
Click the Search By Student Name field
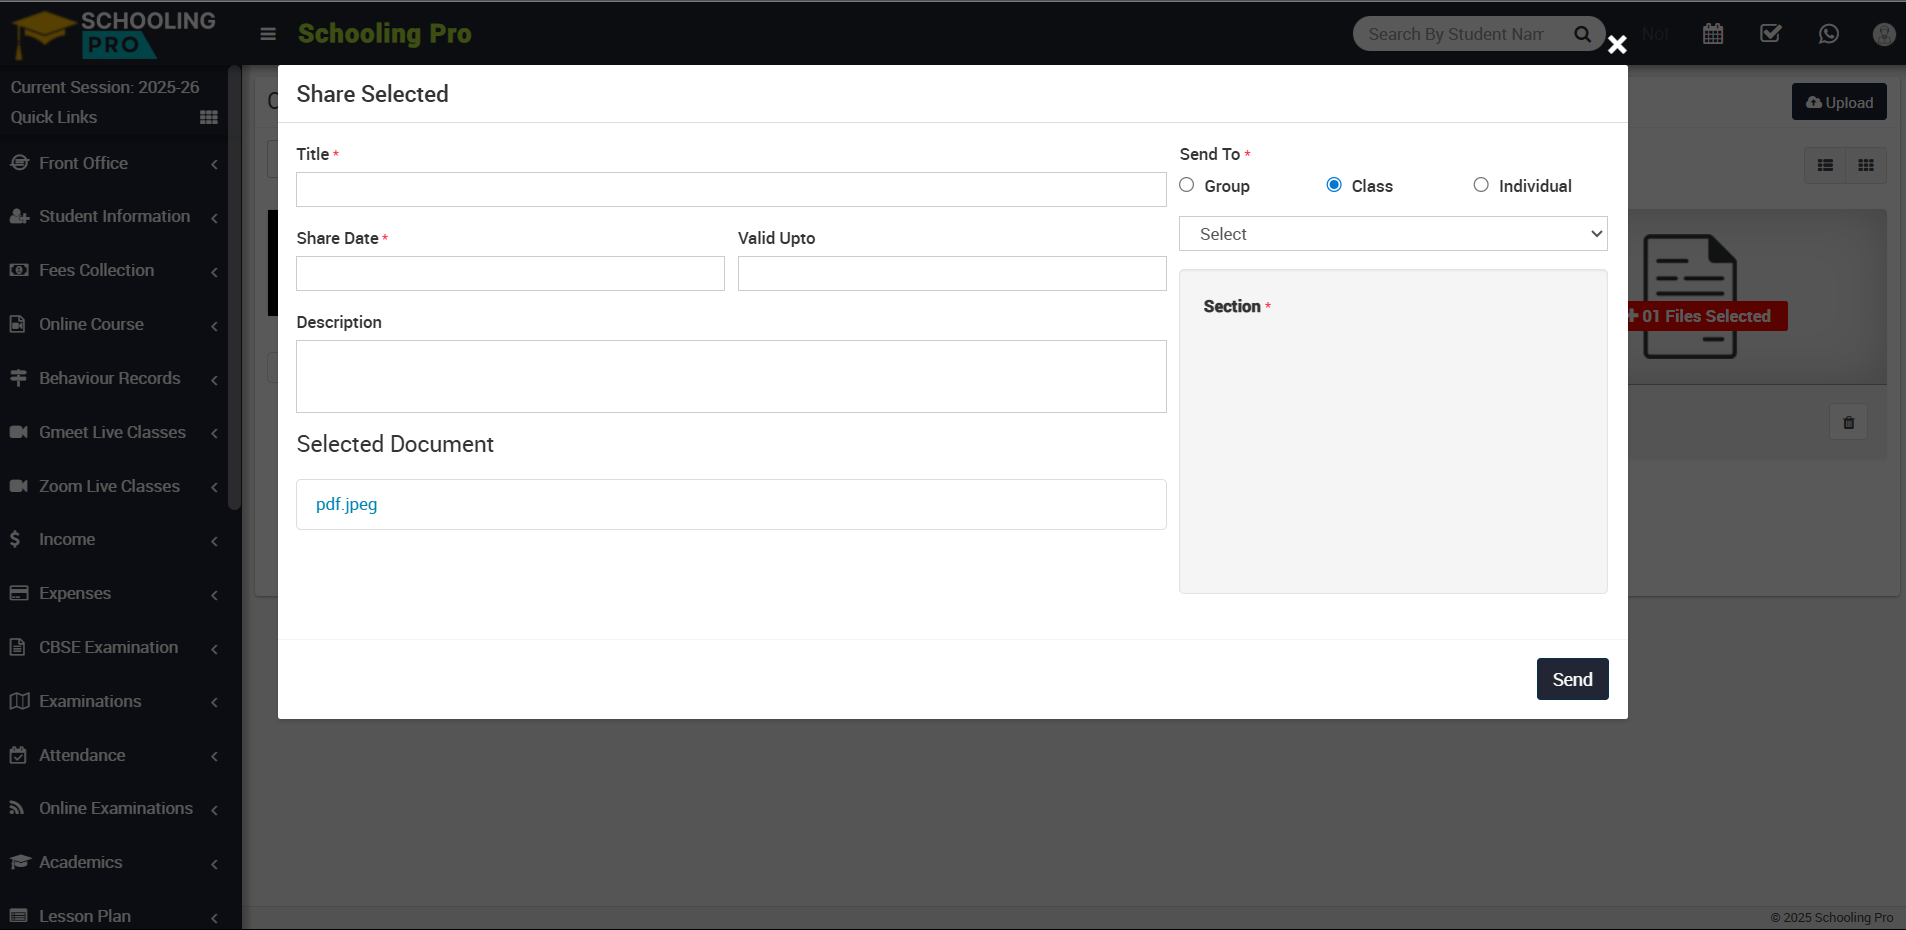pos(1456,34)
